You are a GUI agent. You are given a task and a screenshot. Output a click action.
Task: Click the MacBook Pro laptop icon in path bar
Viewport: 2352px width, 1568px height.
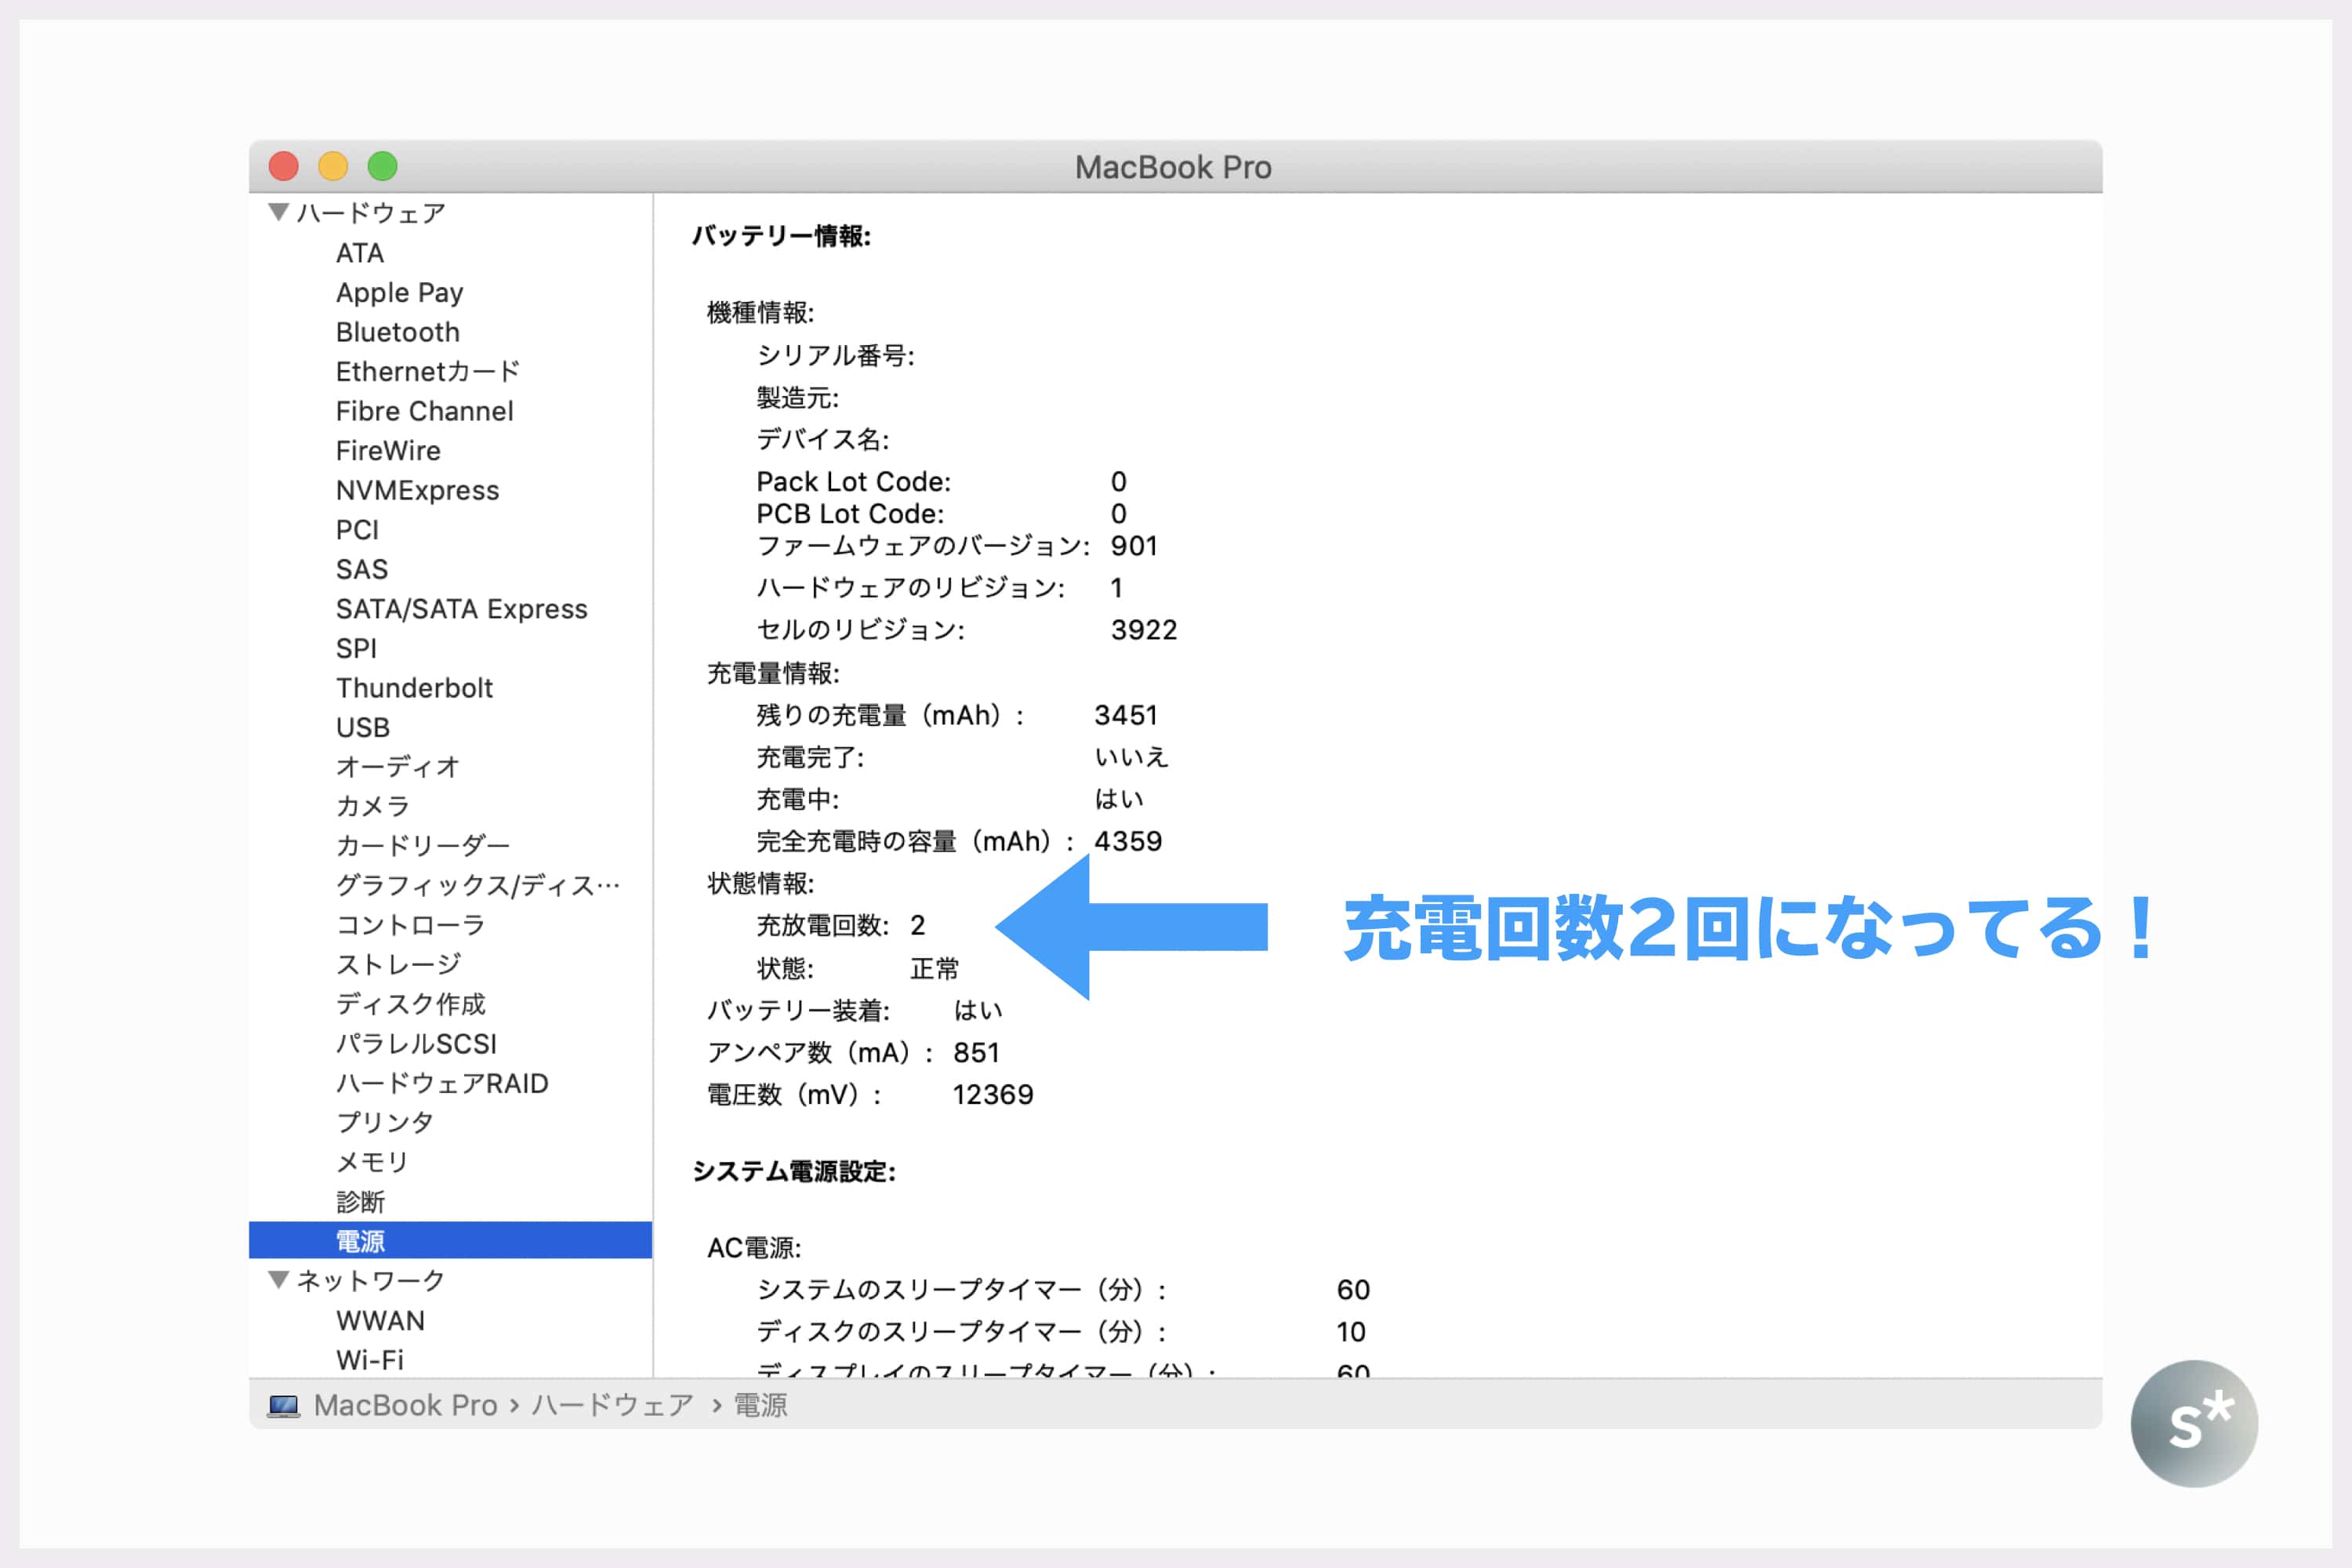(x=284, y=1405)
